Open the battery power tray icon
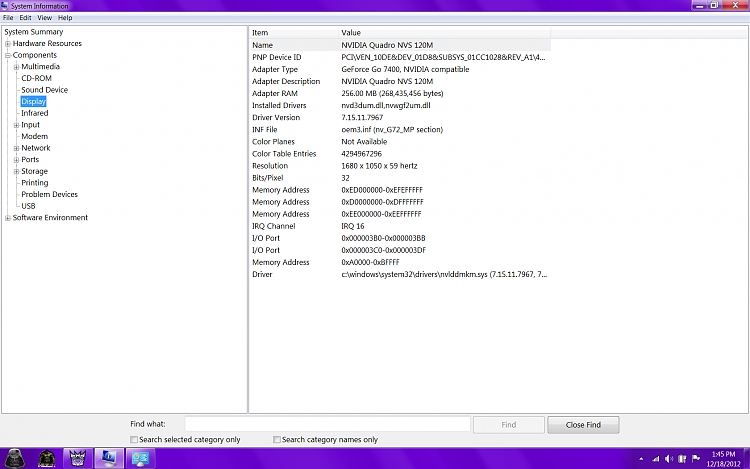Viewport: 750px width, 469px height. pos(682,459)
